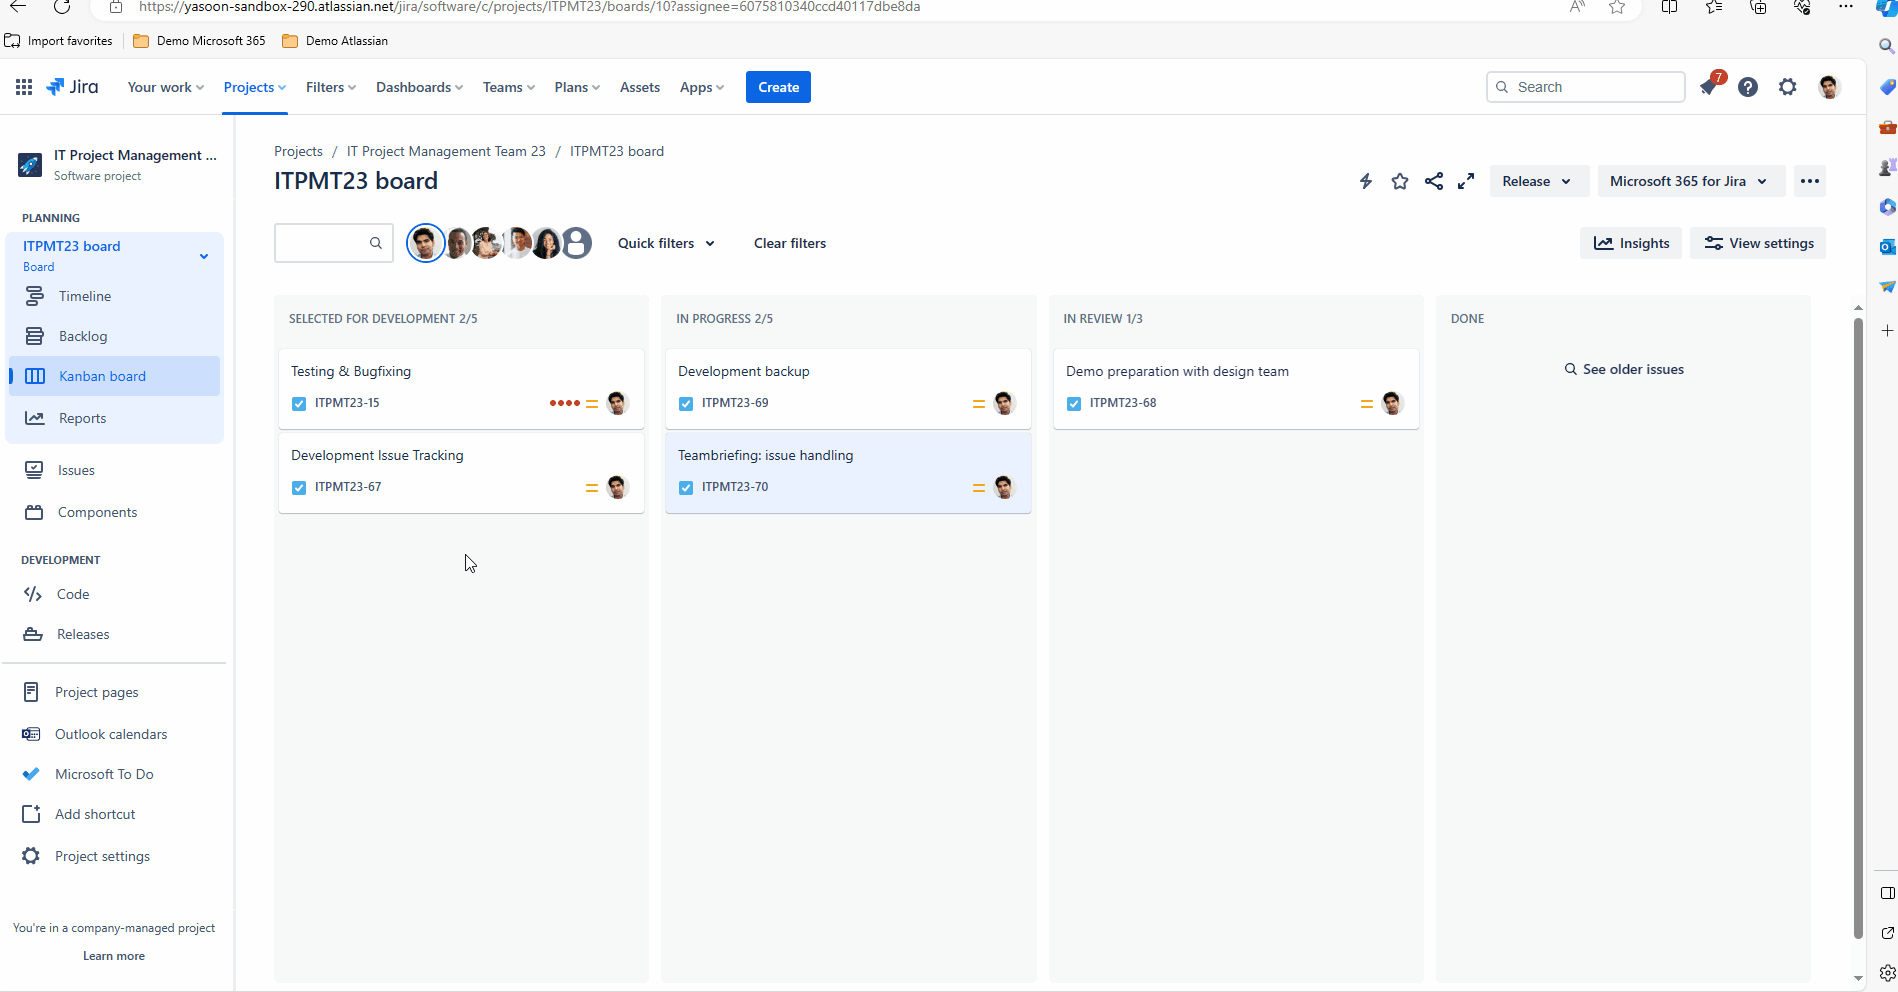Open the Releases page

click(x=82, y=634)
